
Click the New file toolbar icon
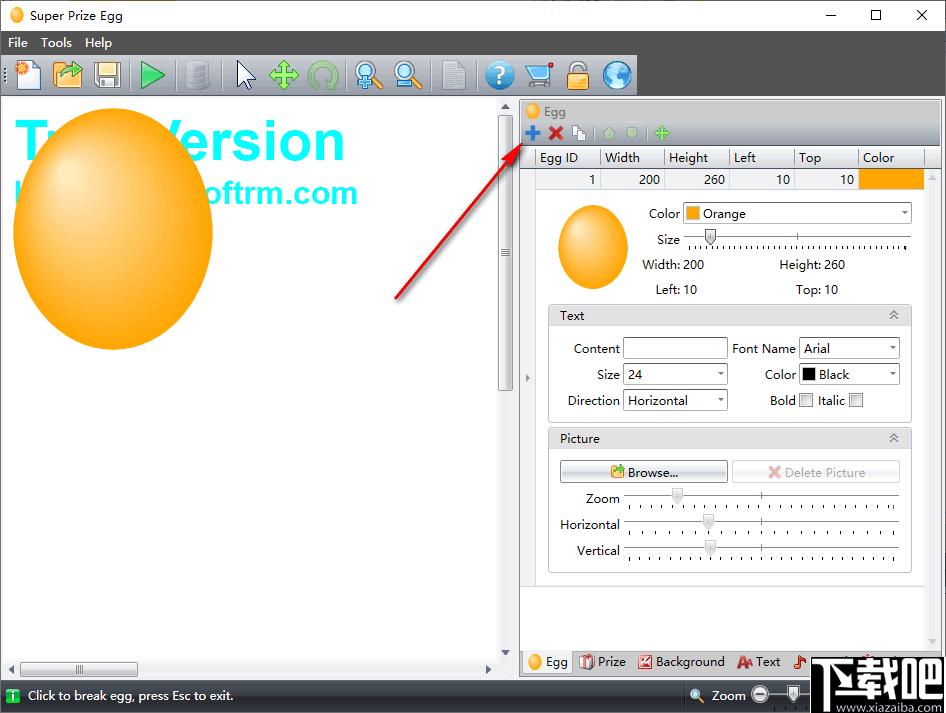tap(27, 75)
